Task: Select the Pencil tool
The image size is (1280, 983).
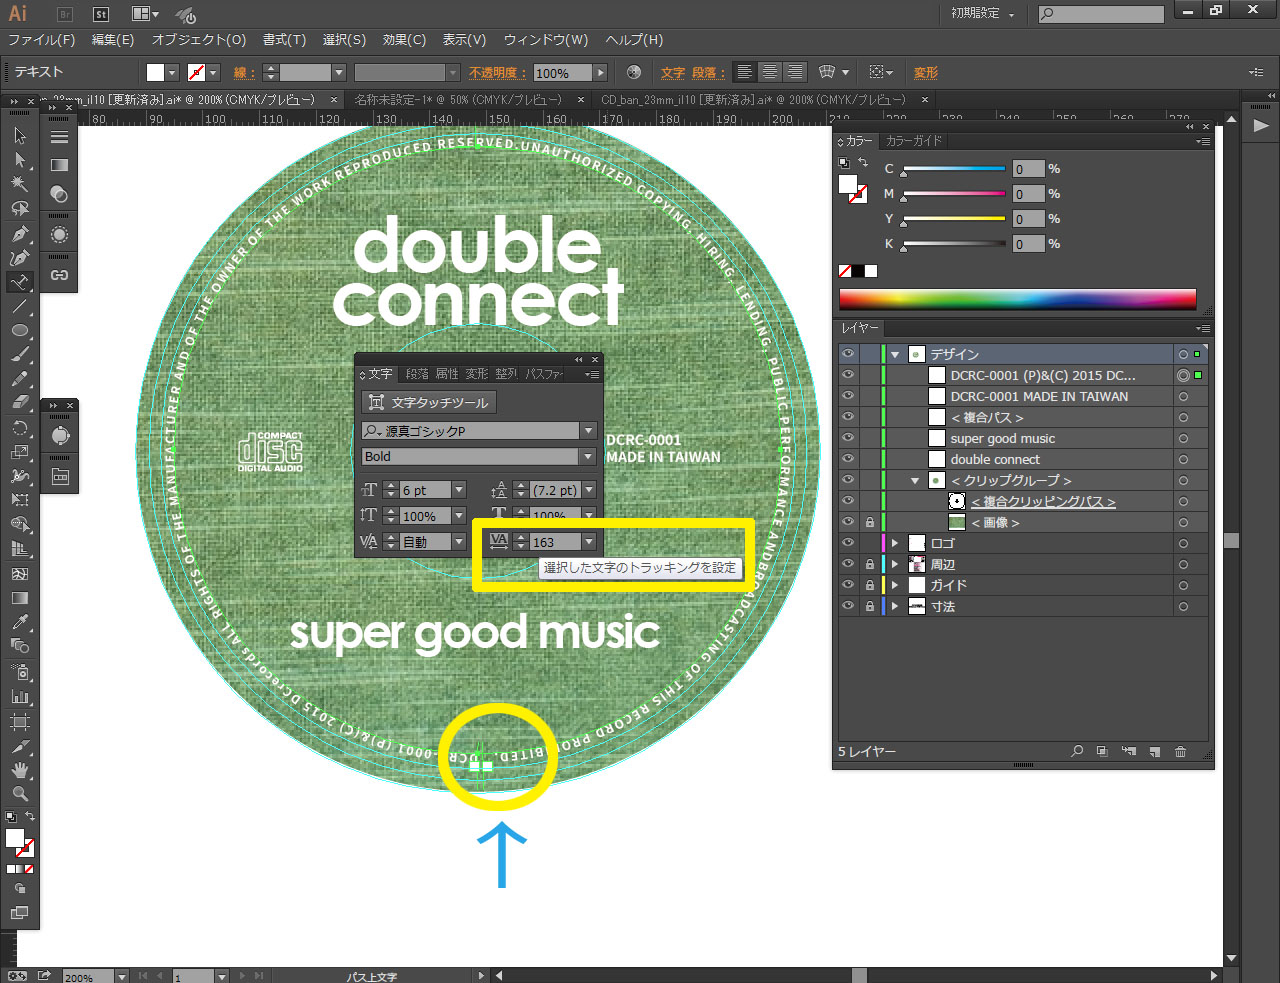Action: (x=20, y=379)
